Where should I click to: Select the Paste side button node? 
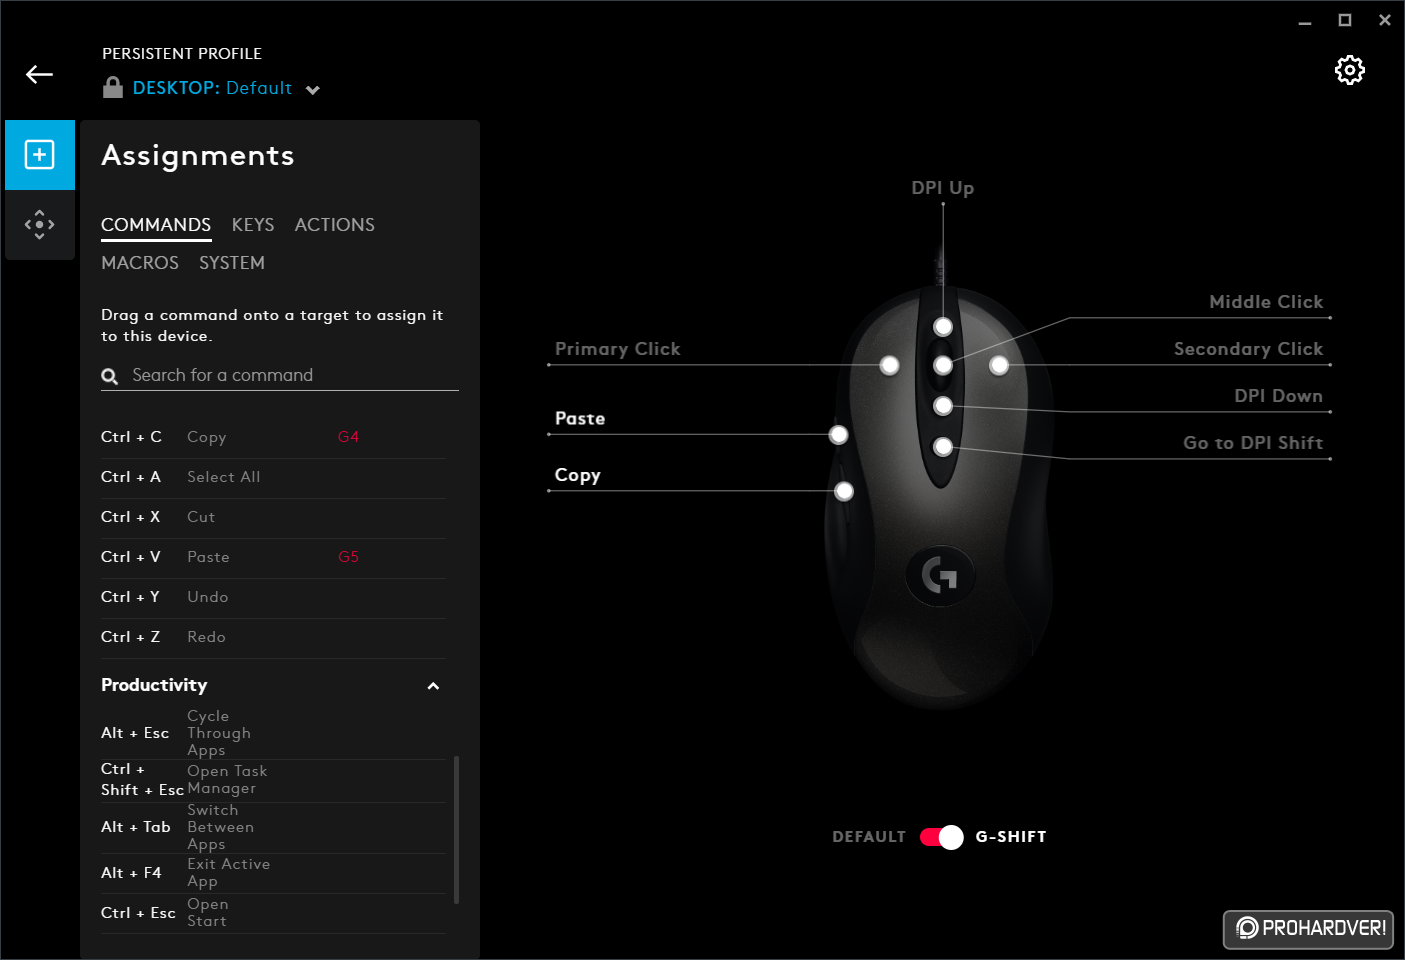[x=839, y=435]
